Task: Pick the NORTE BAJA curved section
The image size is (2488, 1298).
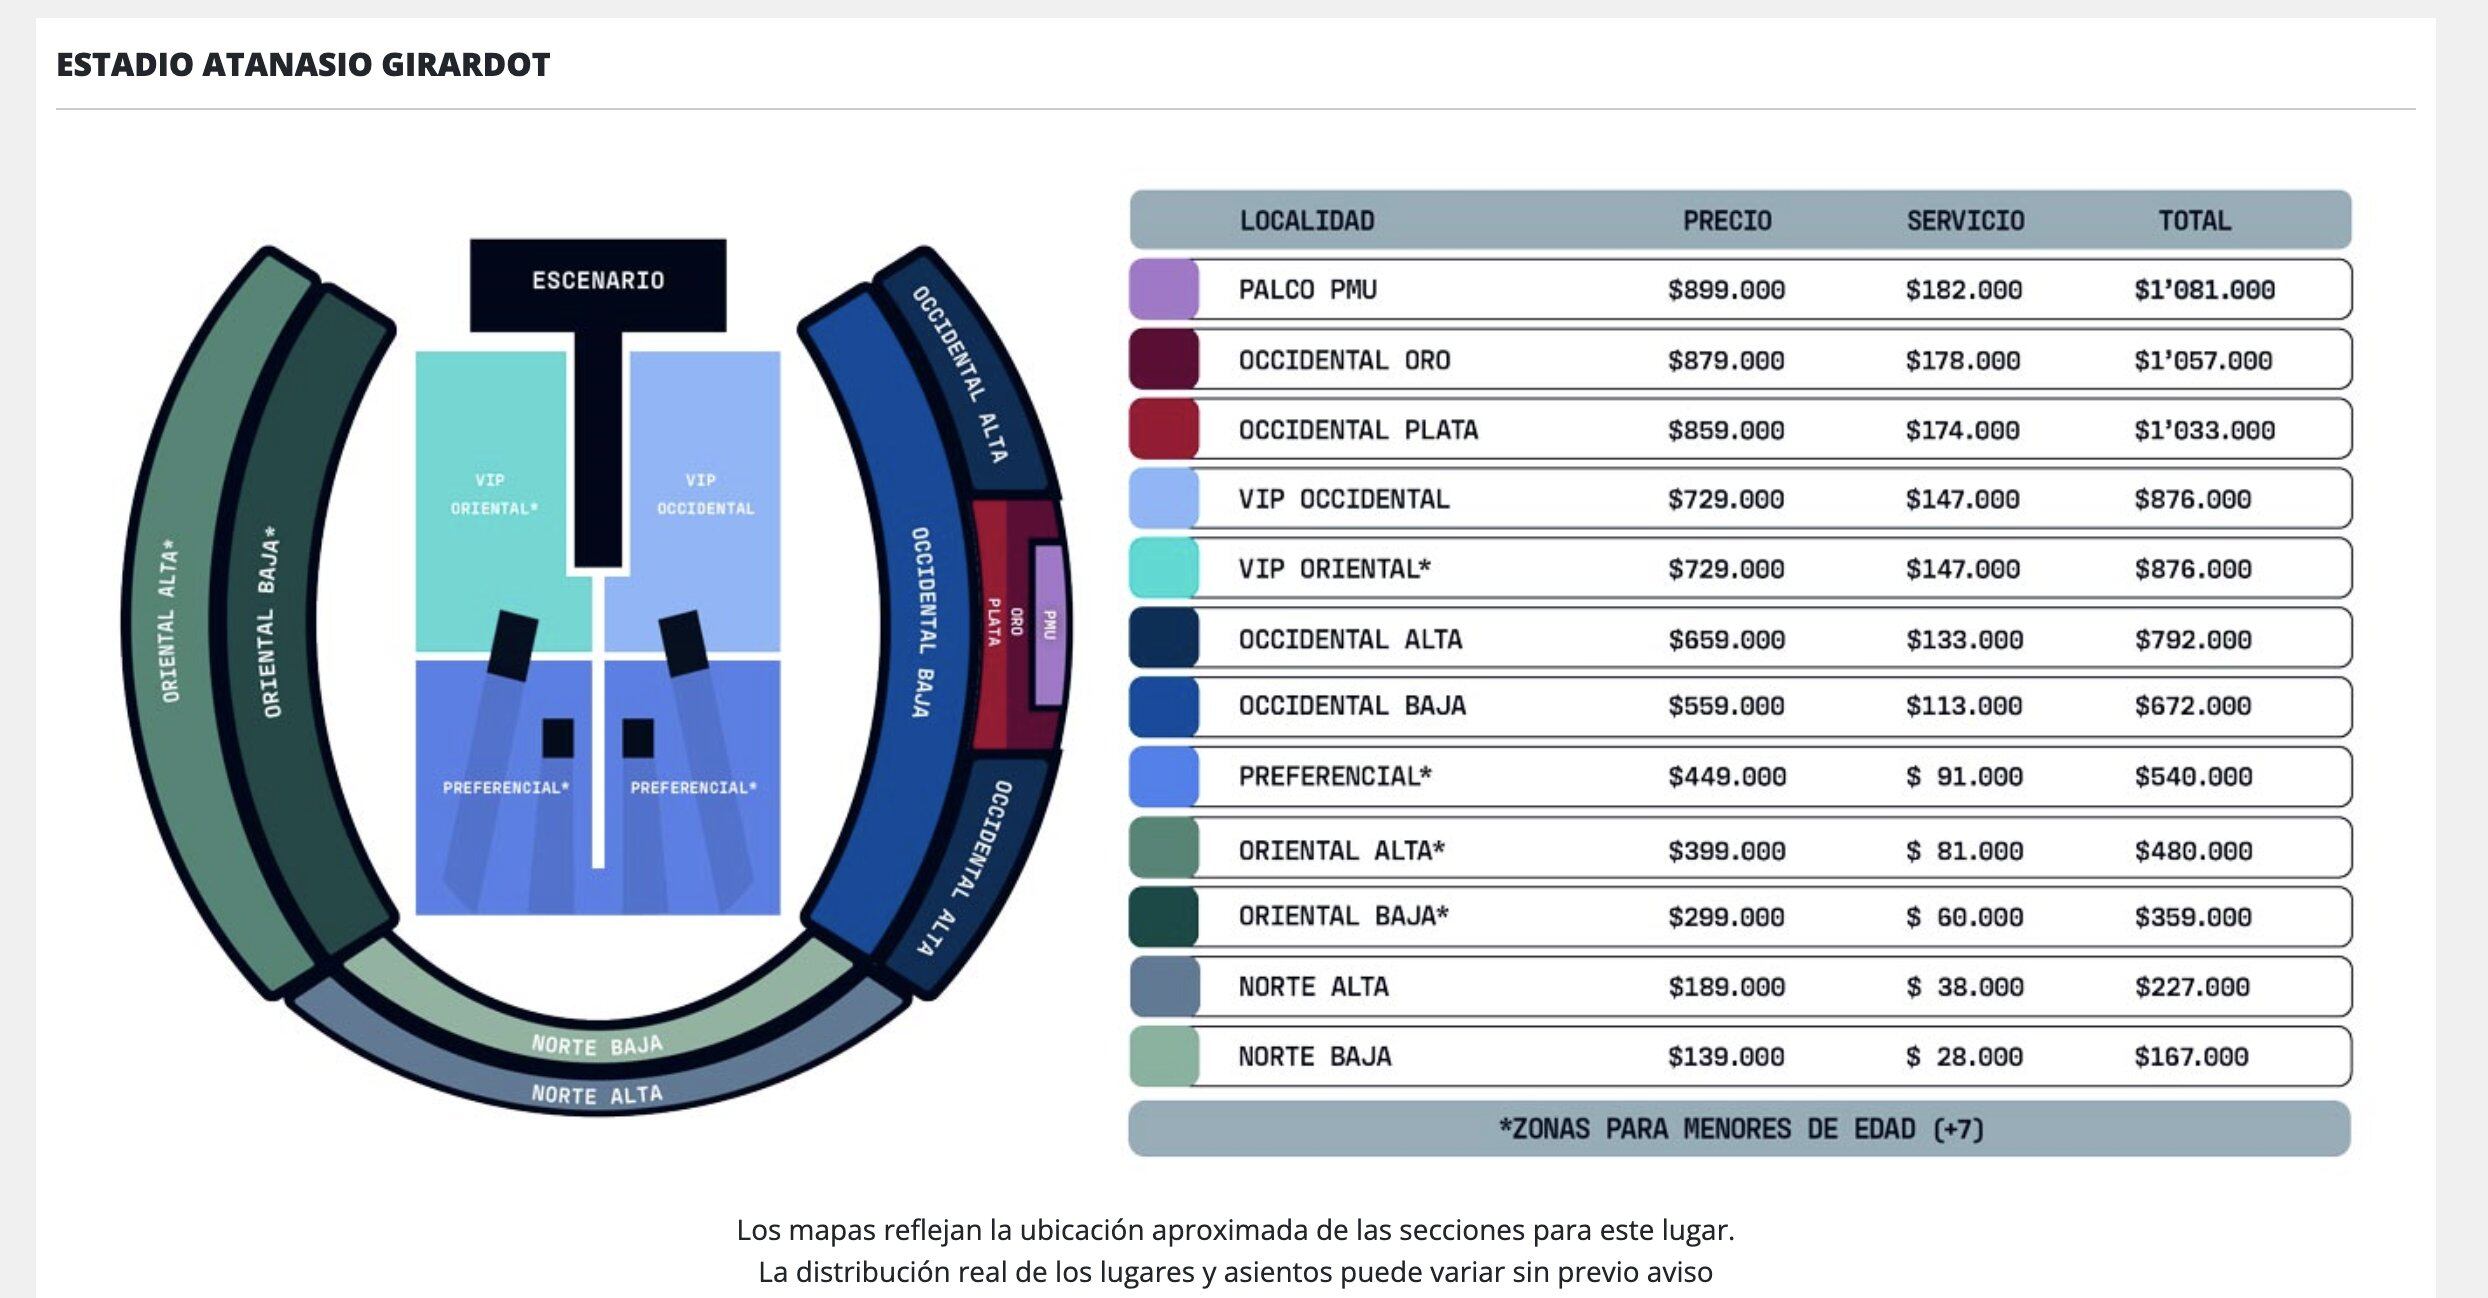Action: 597,1043
